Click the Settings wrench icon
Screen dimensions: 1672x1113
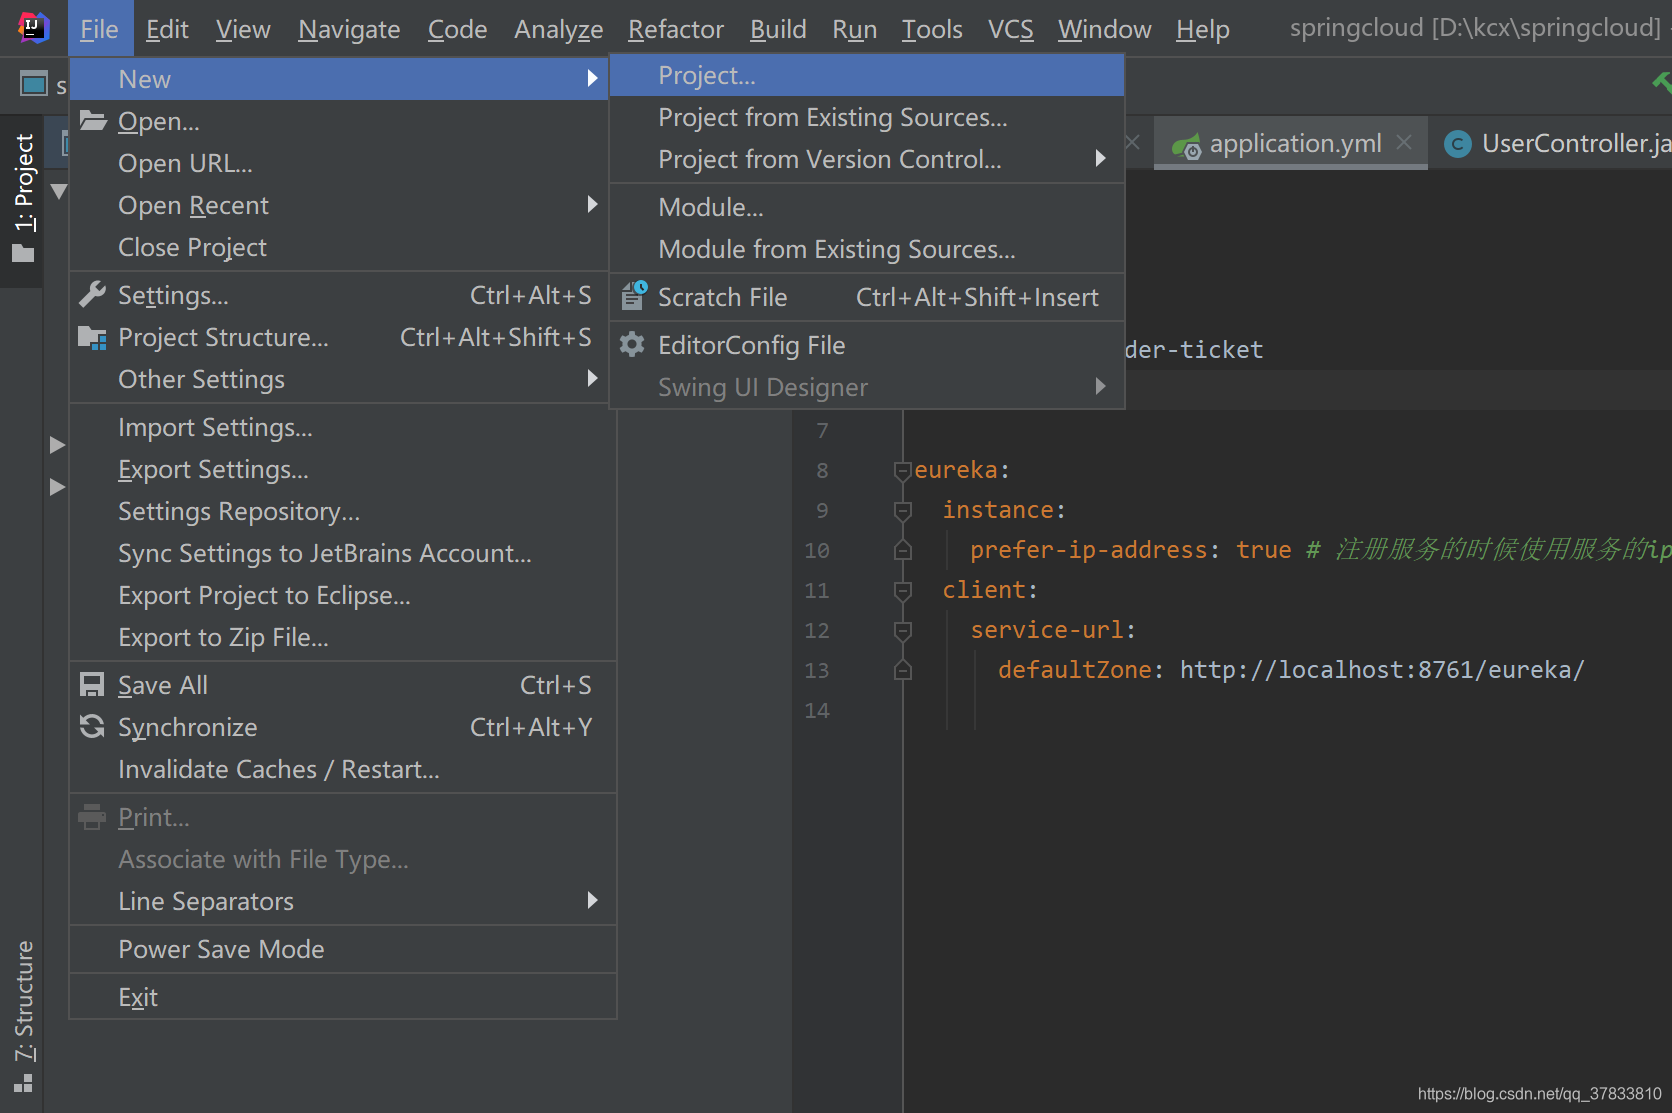pyautogui.click(x=92, y=295)
